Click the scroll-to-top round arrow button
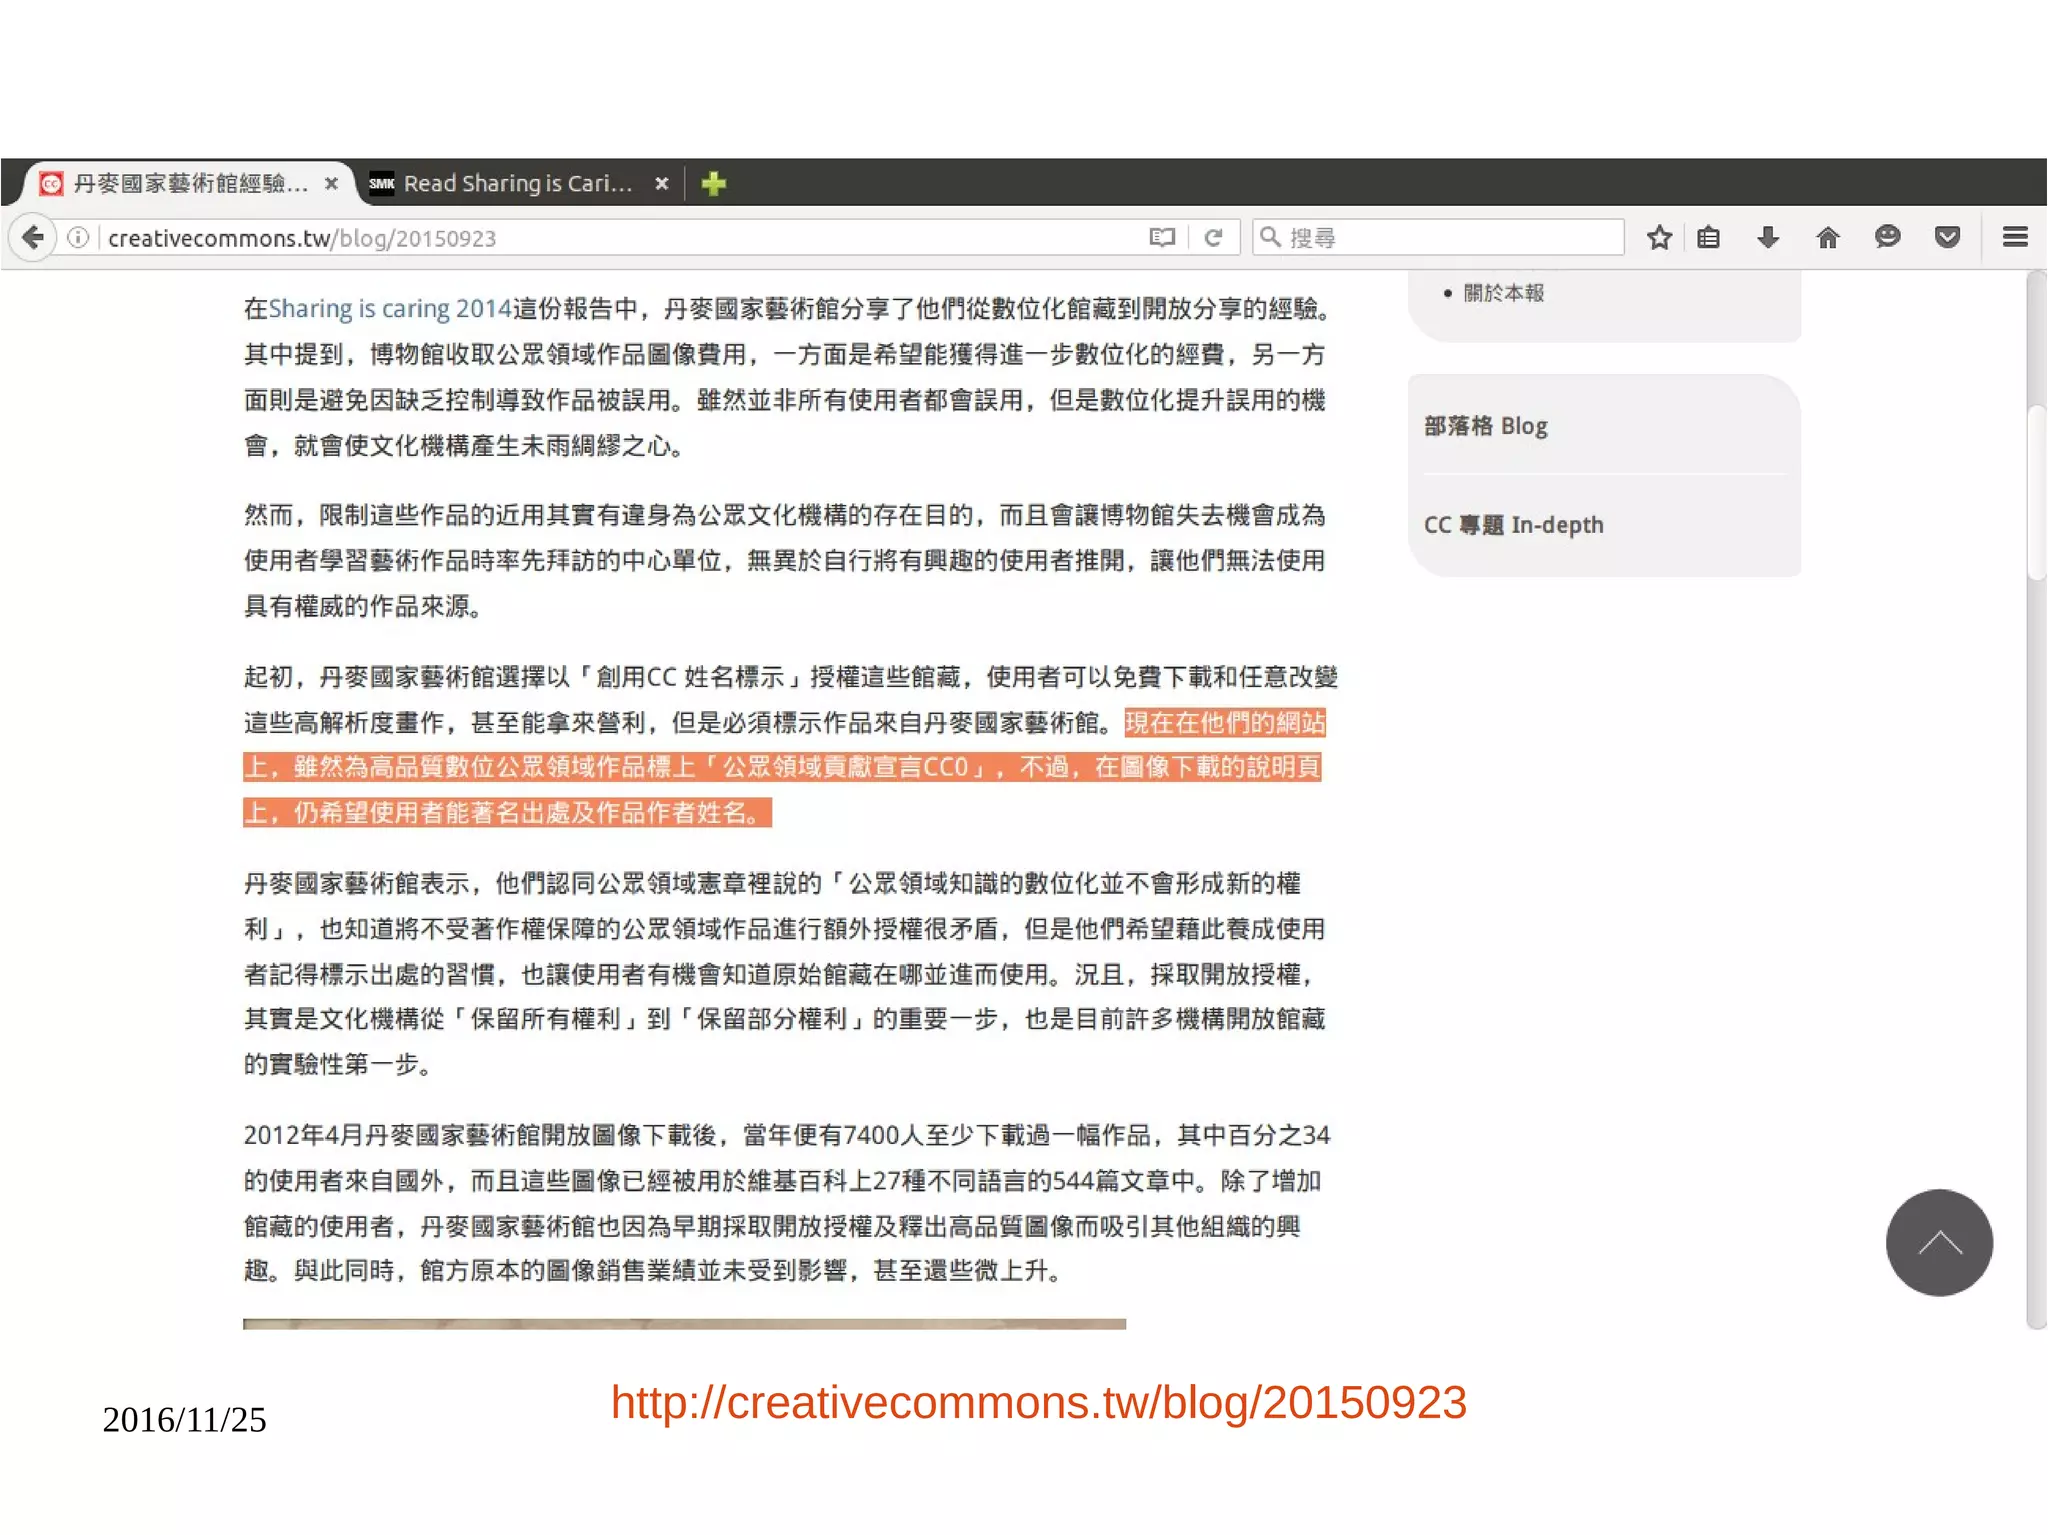 (x=1938, y=1242)
